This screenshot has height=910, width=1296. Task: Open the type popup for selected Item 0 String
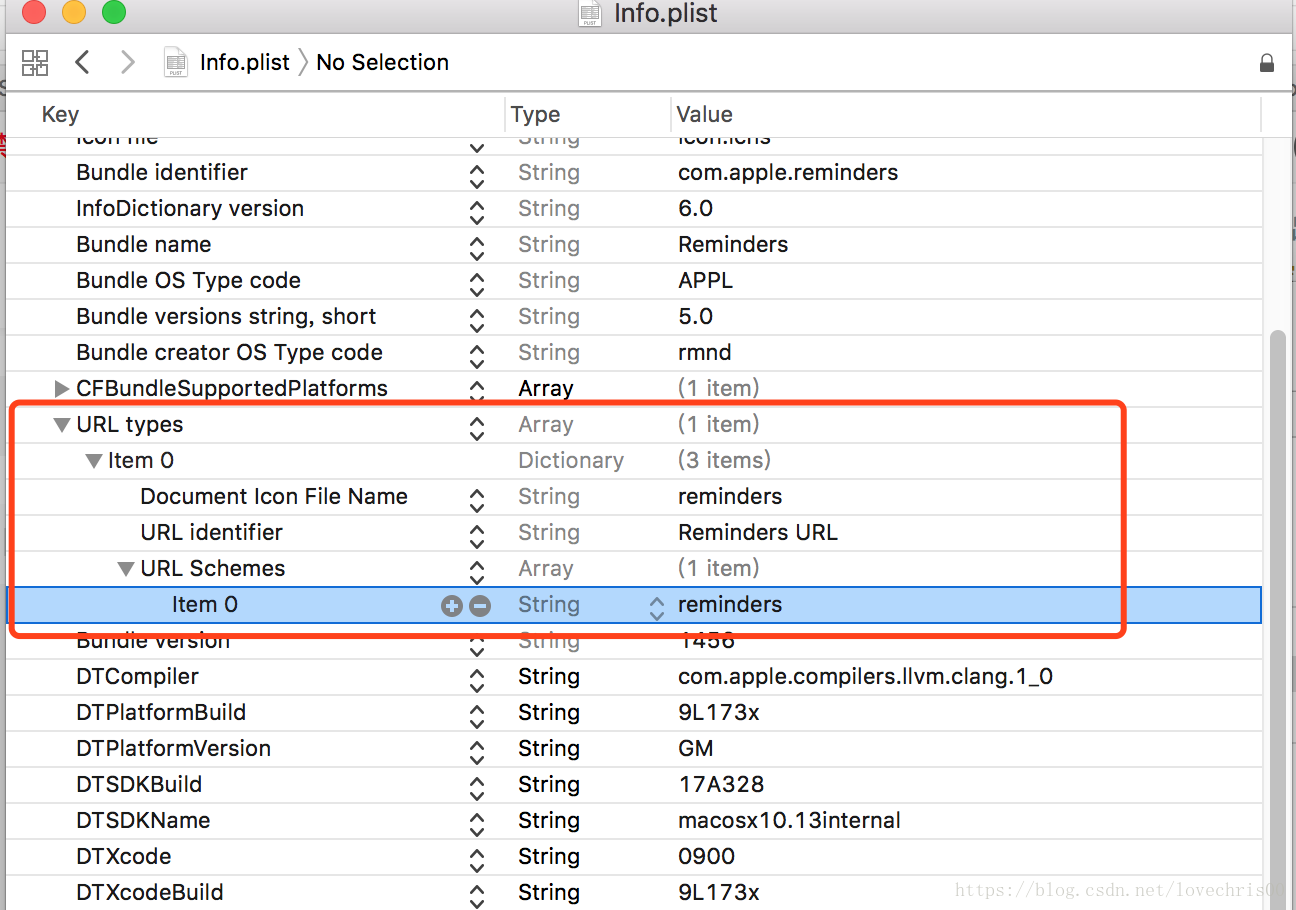pyautogui.click(x=656, y=608)
